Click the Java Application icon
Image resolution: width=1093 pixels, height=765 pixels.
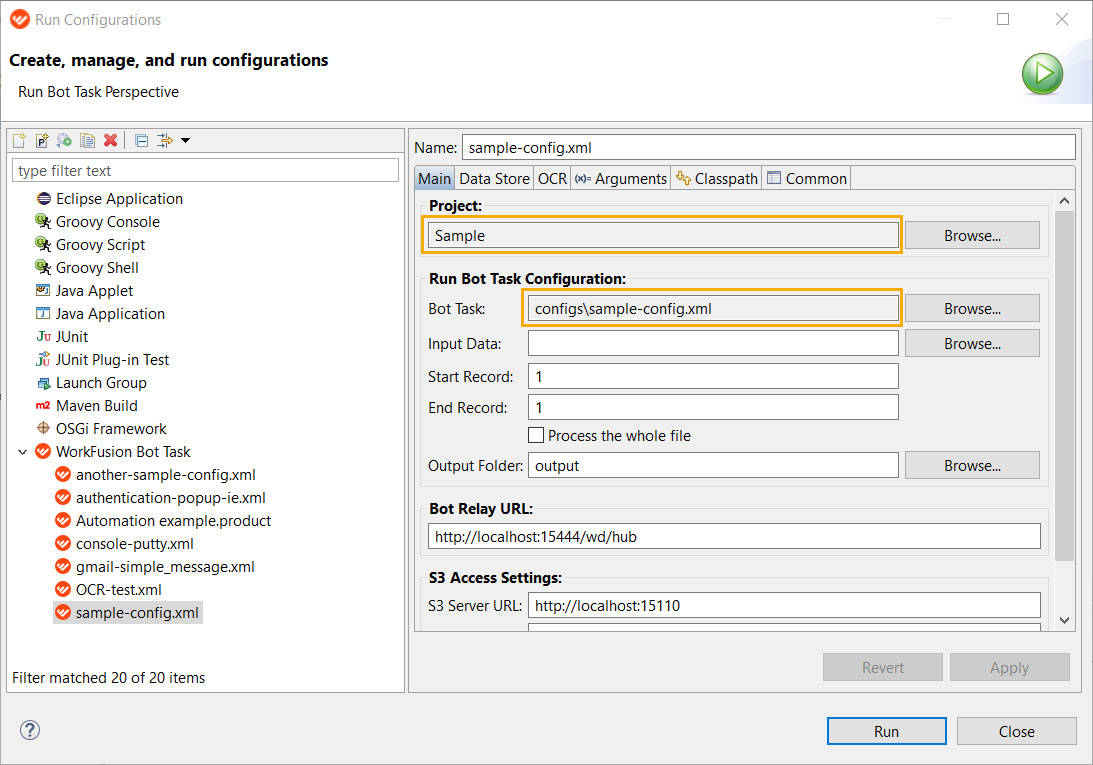click(43, 313)
